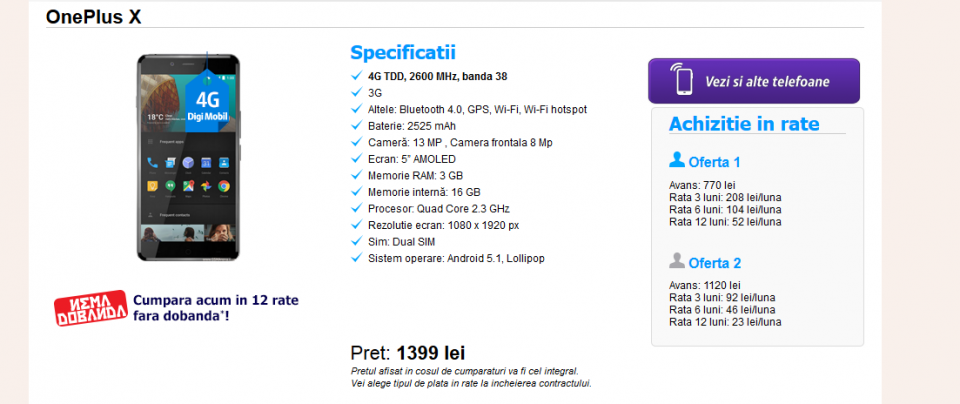Click the red "Nema Dobanda" stamp icon
The image size is (960, 404).
pyautogui.click(x=90, y=307)
